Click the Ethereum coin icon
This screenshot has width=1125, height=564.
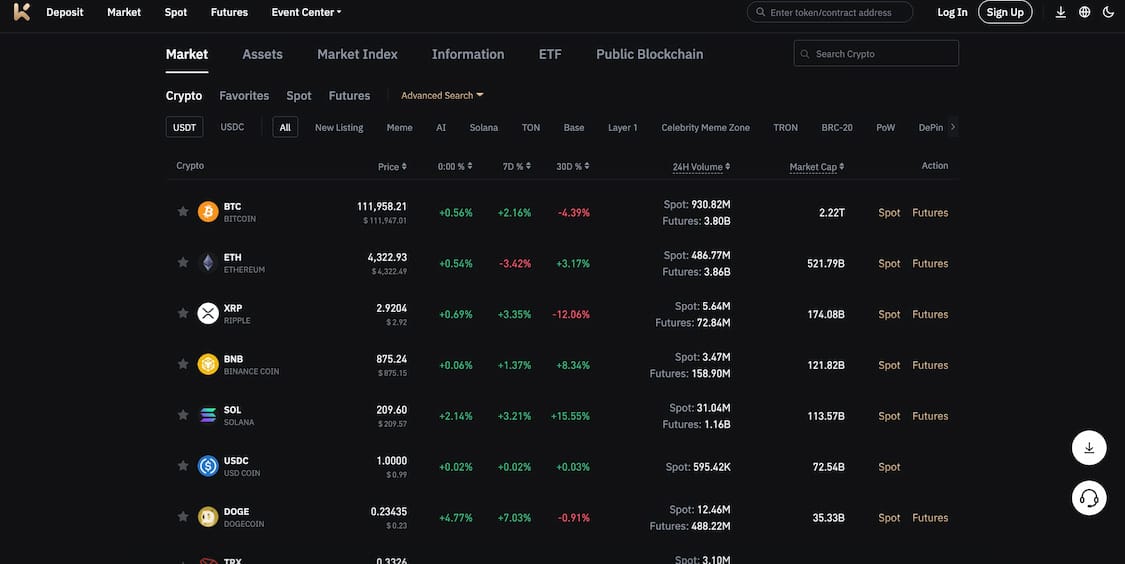point(208,263)
